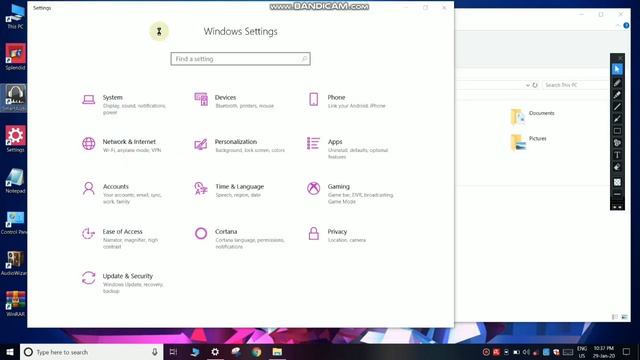The height and width of the screenshot is (360, 640).
Task: Select the cursor tool in drawing toolbar
Action: [617, 69]
